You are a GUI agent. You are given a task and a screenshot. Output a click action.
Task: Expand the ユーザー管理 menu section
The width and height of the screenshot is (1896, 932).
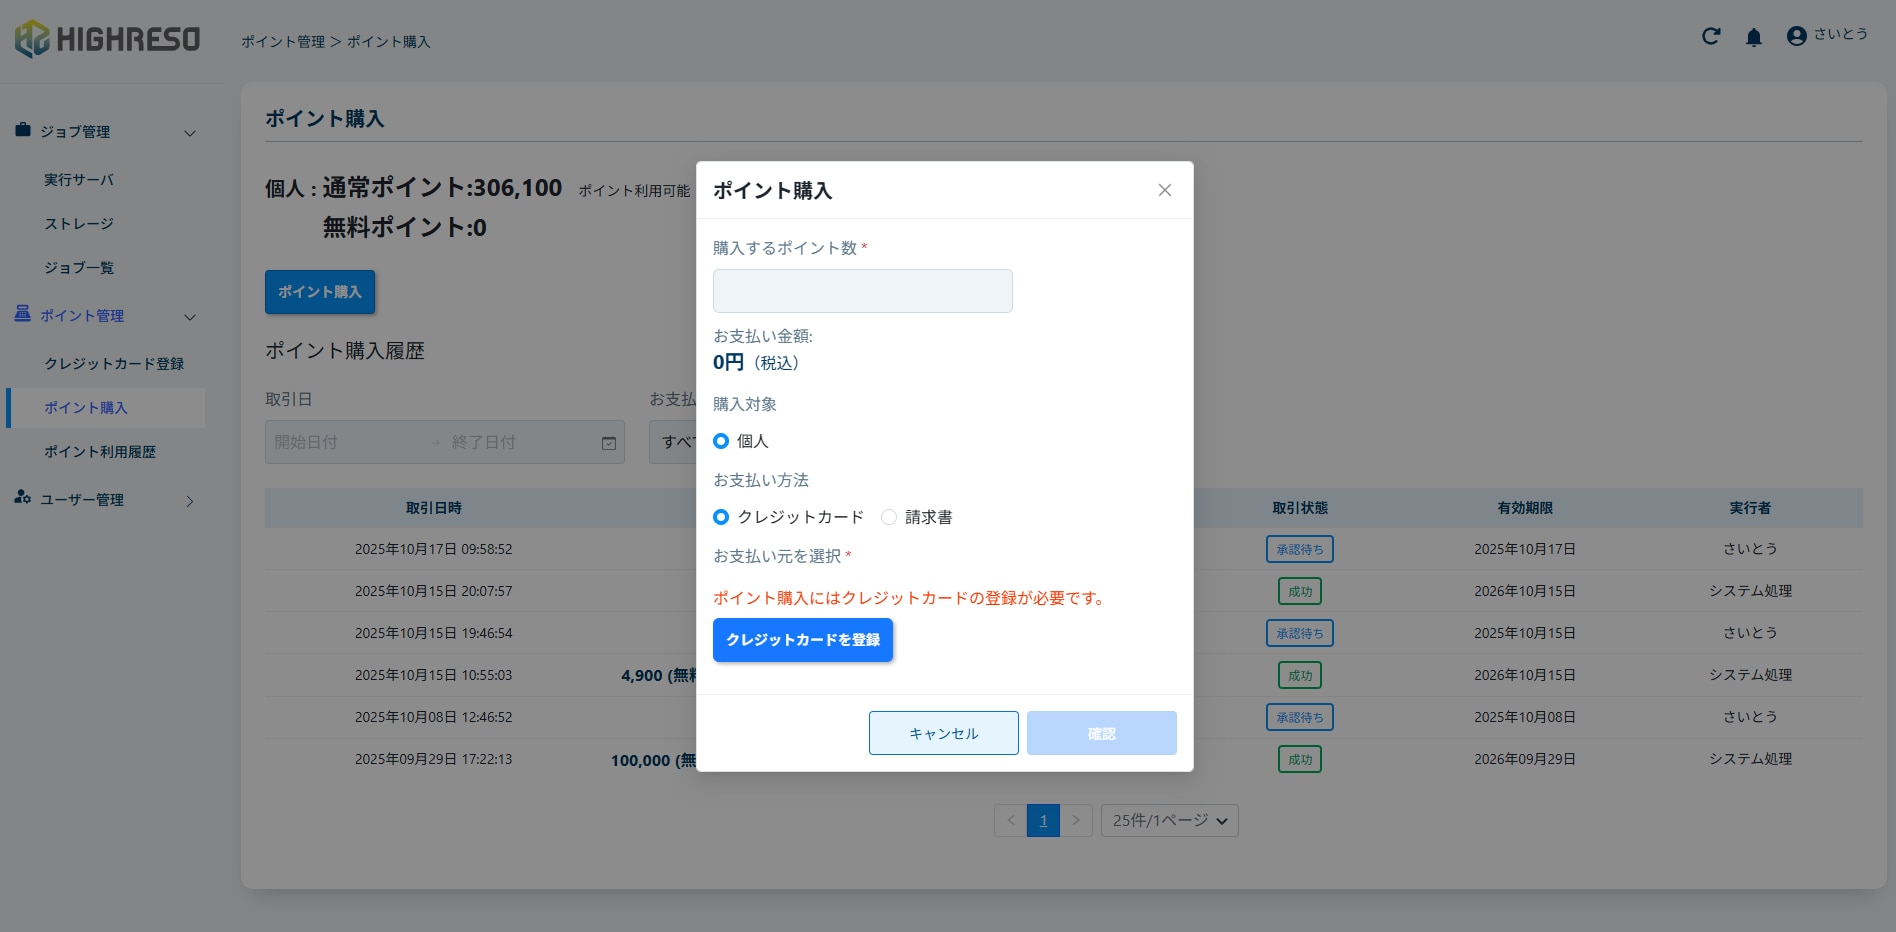click(190, 501)
